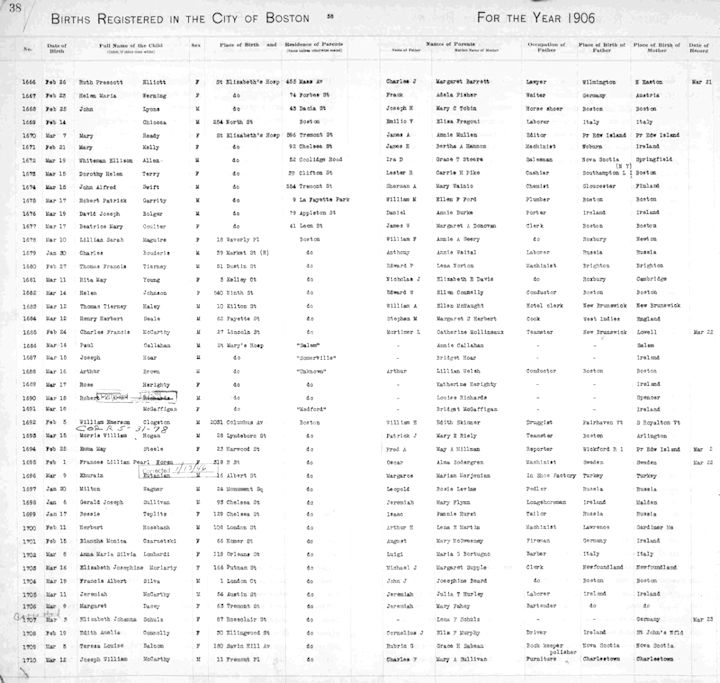Screen dimensions: 720x683
Task: Click the mother name 'Margaret Barrett'
Action: (x=462, y=82)
